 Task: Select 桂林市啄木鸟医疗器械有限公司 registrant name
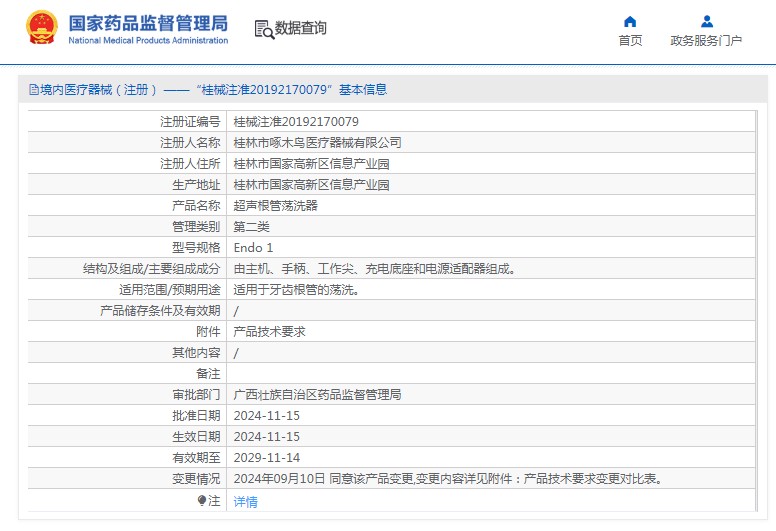[317, 143]
